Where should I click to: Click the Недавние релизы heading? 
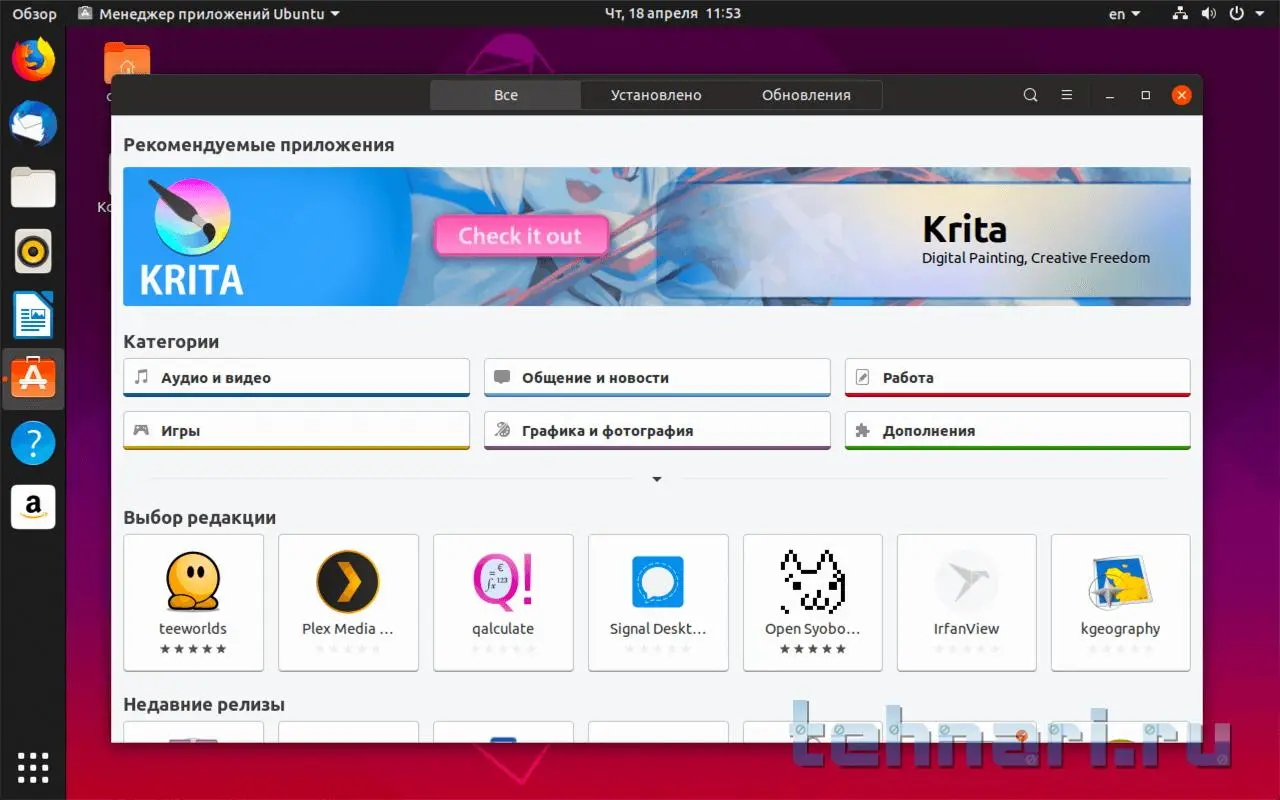(x=204, y=705)
